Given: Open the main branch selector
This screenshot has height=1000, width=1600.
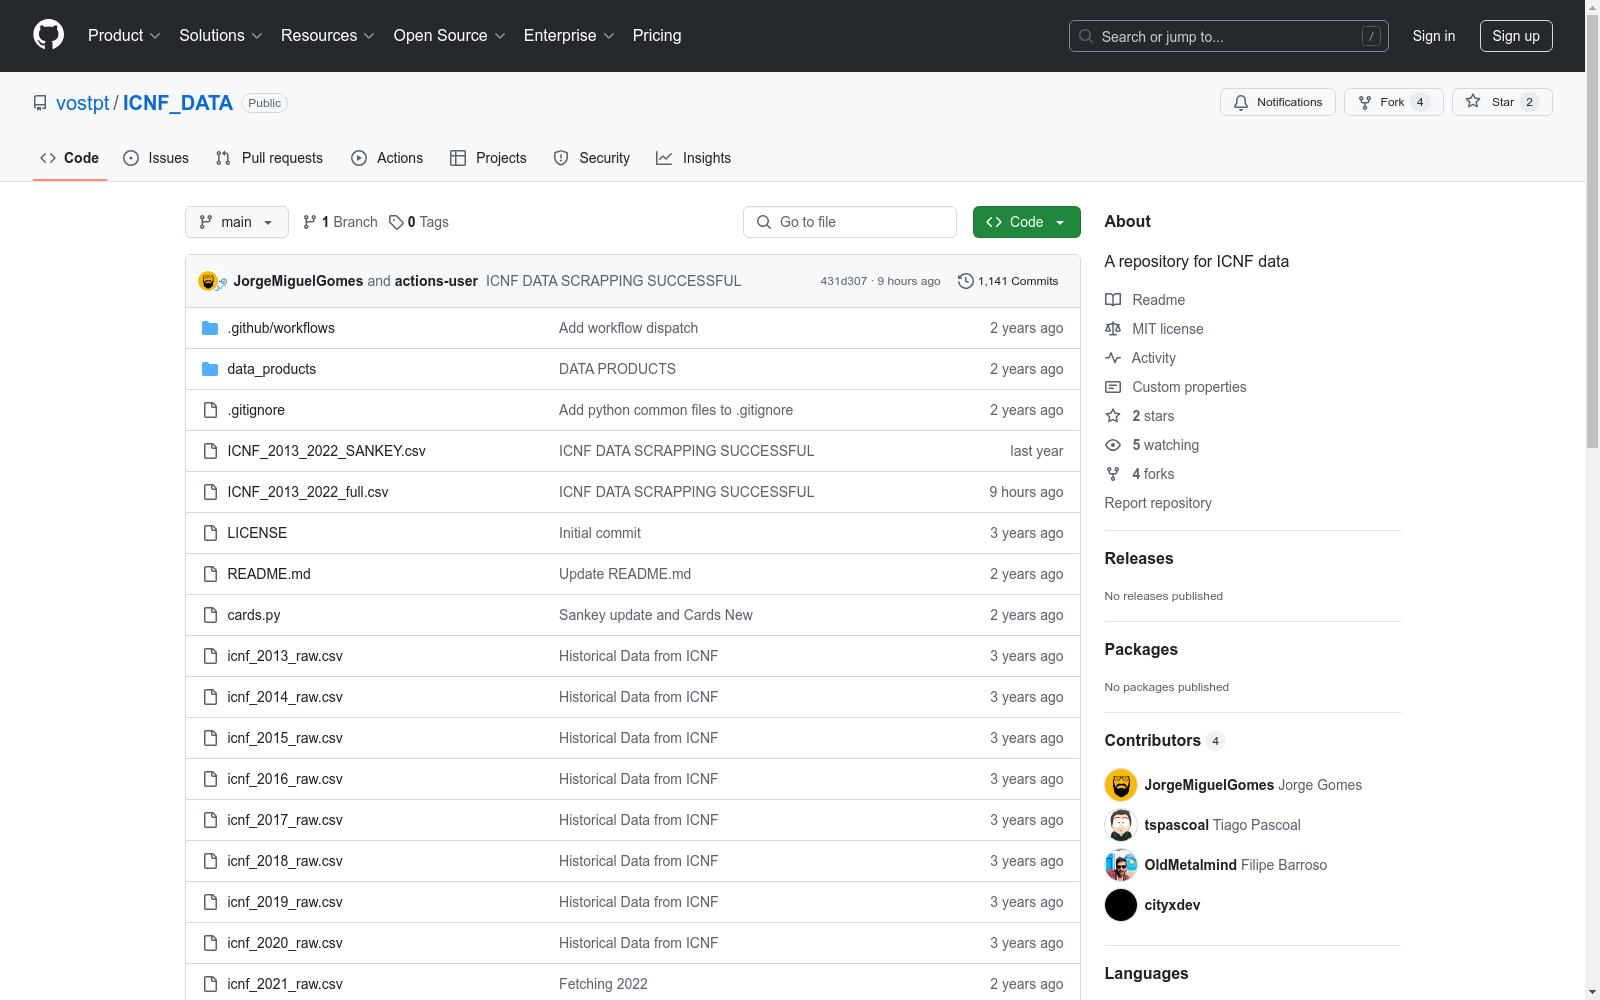Looking at the screenshot, I should (237, 222).
